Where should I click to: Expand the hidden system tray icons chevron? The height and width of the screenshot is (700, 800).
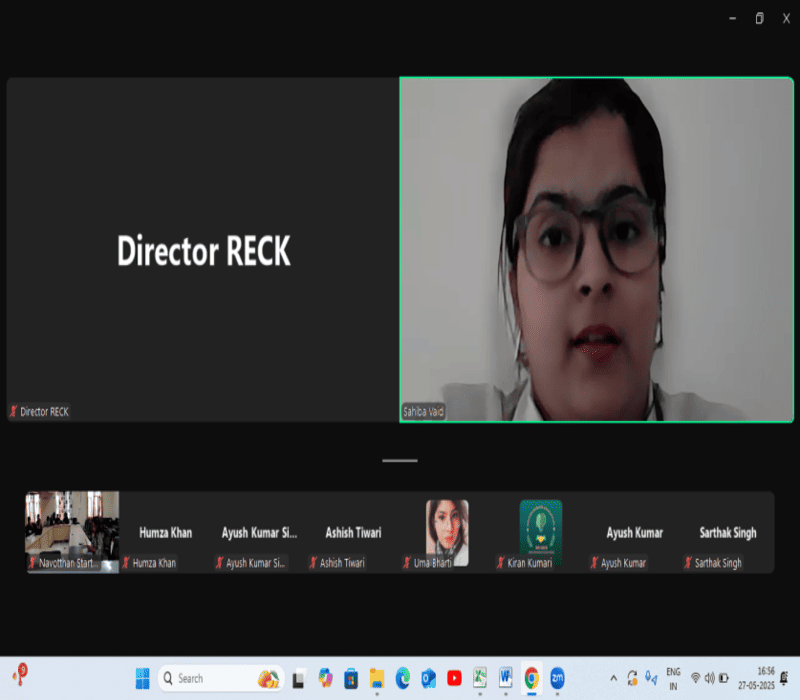(614, 678)
